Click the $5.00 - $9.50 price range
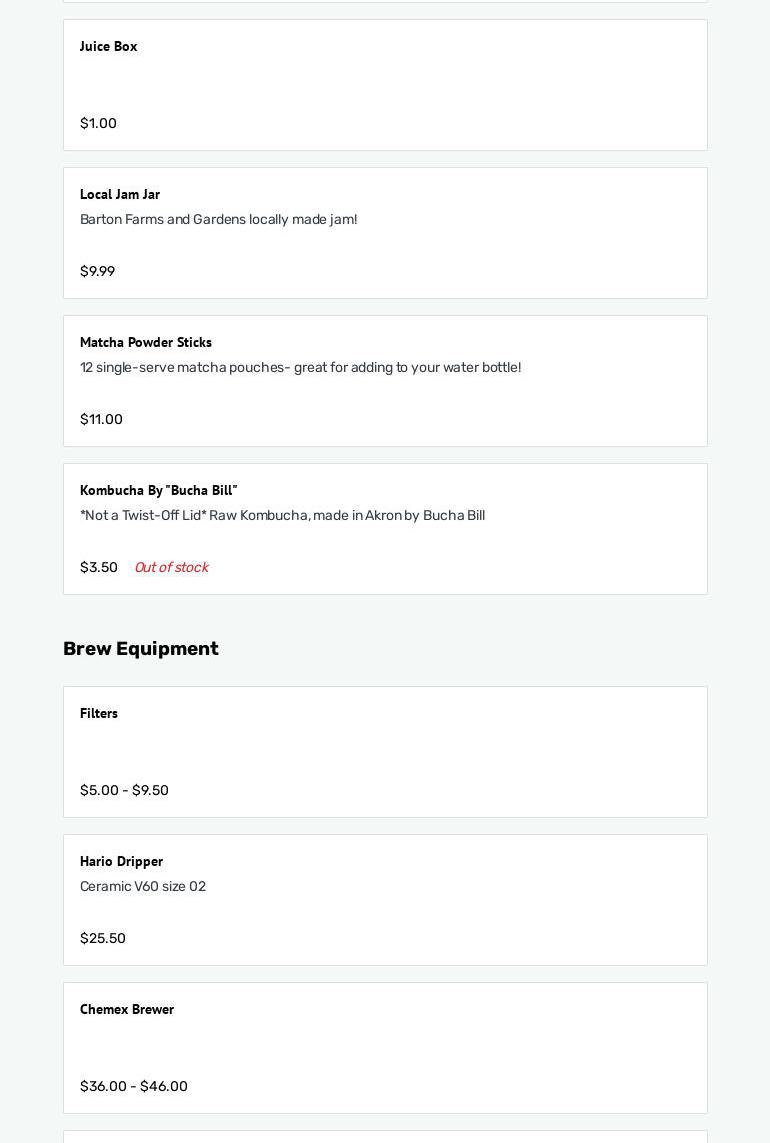770x1143 pixels. coord(124,790)
